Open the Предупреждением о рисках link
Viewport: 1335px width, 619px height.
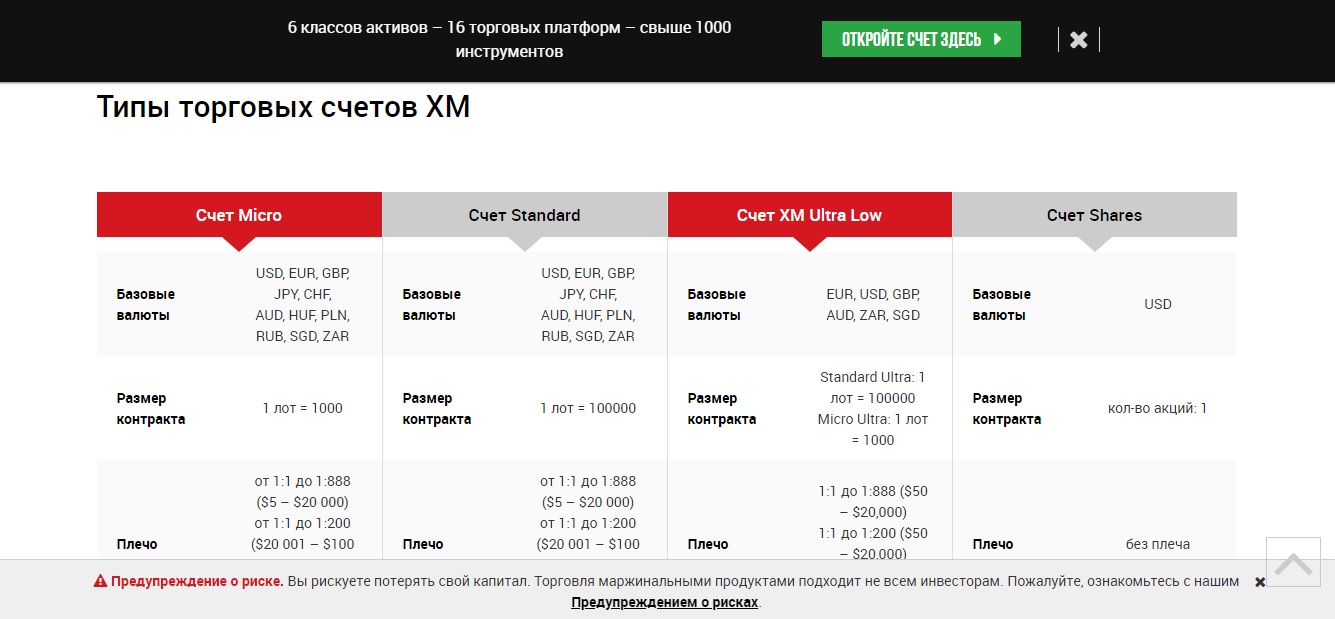point(665,602)
